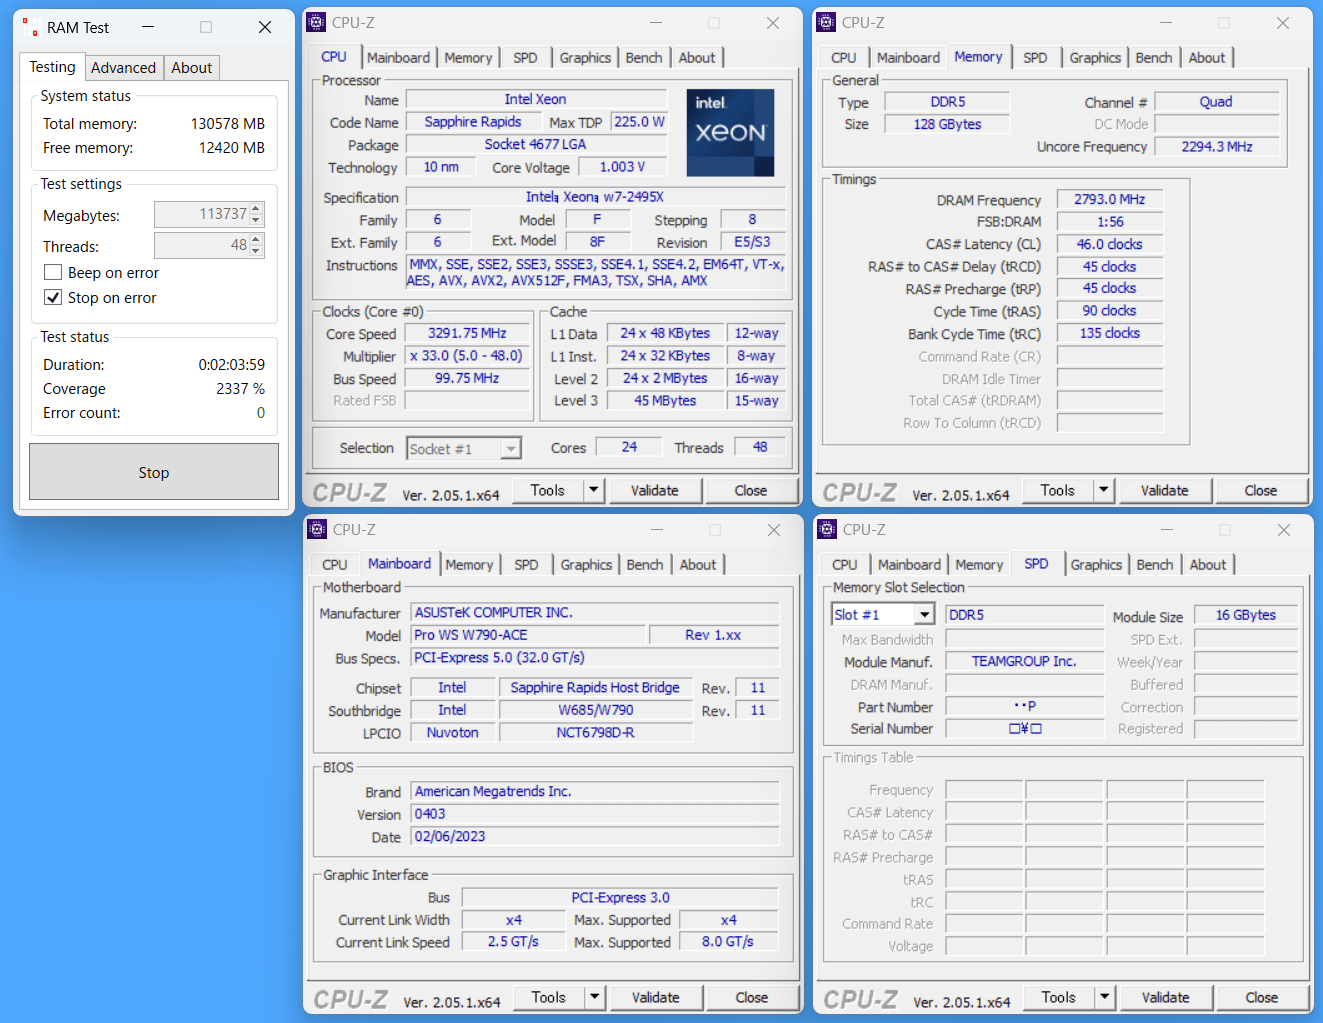The height and width of the screenshot is (1023, 1323).
Task: Open the About tab in RAM Test
Action: tap(191, 68)
